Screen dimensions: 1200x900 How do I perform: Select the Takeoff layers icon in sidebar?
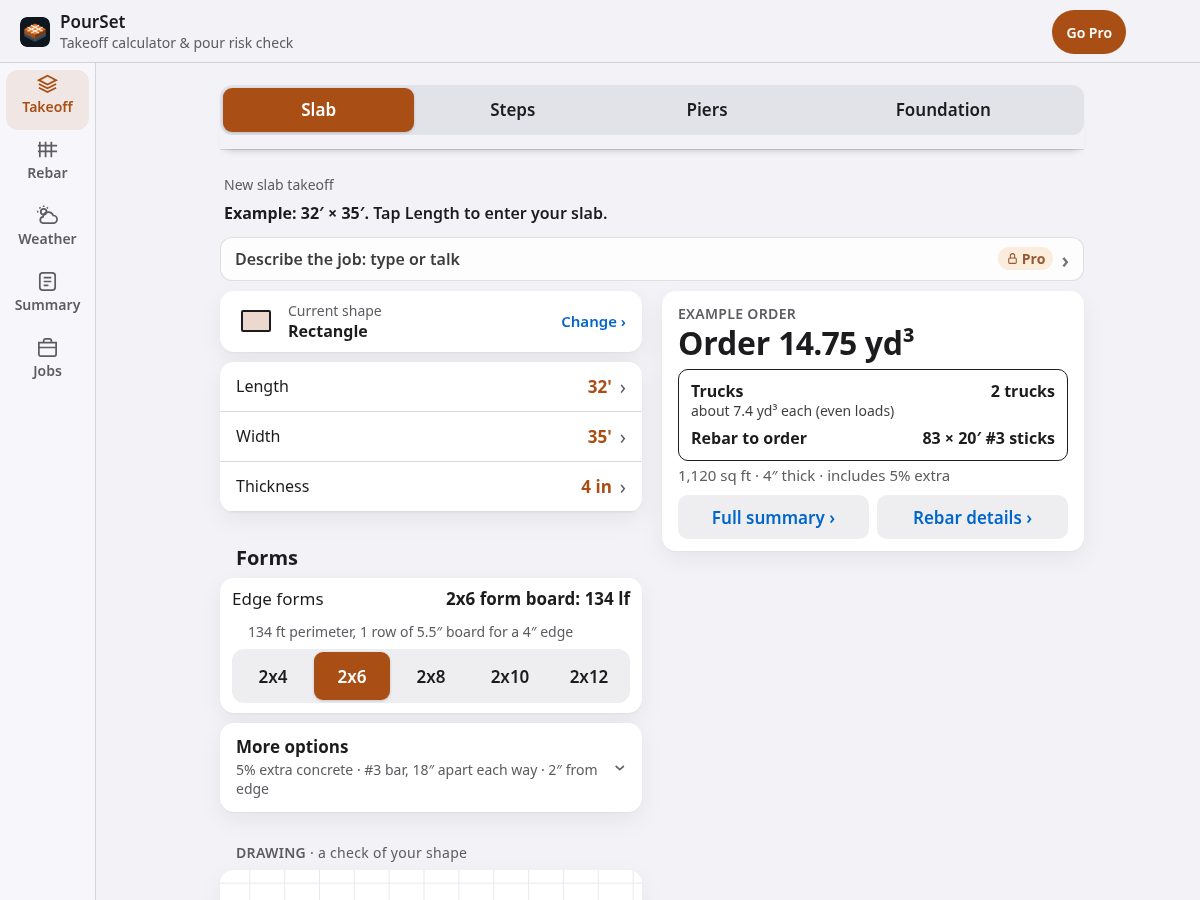click(x=47, y=84)
